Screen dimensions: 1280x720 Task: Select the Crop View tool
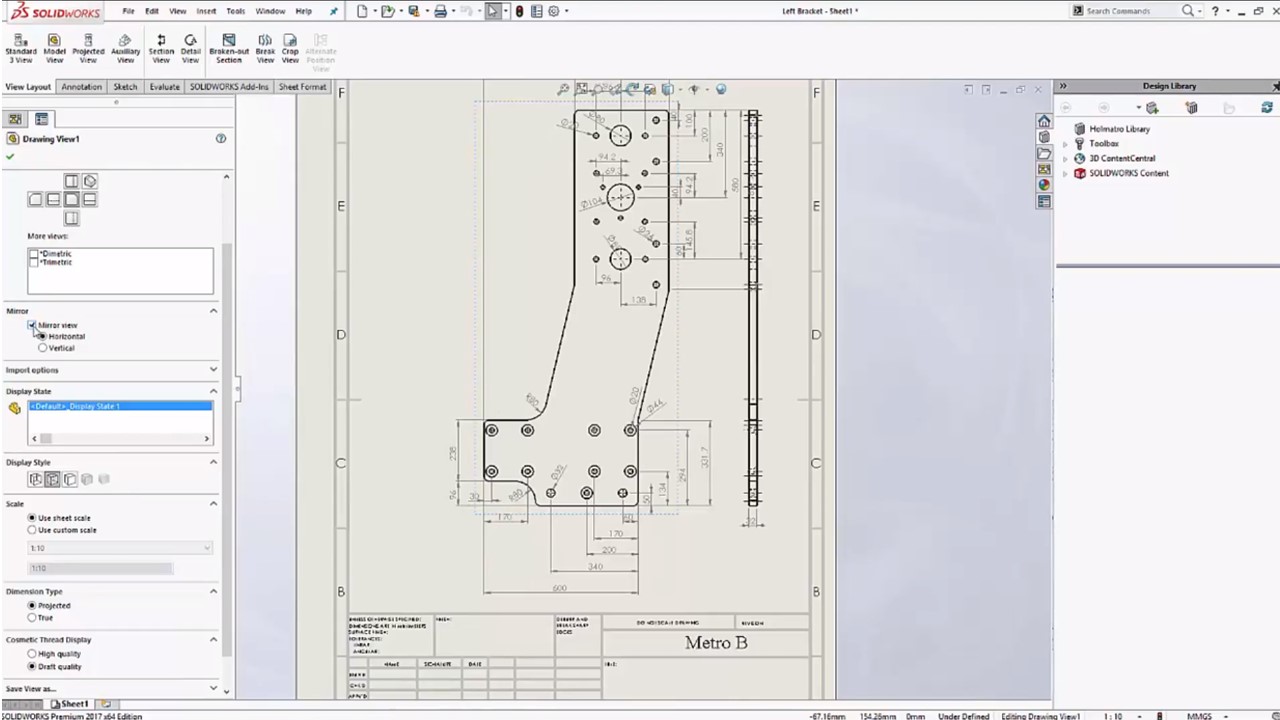click(290, 48)
